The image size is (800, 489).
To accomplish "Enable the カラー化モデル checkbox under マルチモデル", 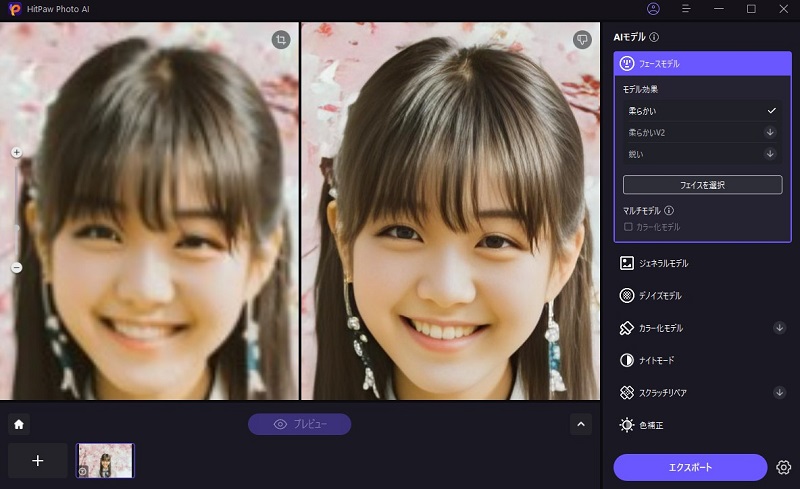I will [x=628, y=227].
